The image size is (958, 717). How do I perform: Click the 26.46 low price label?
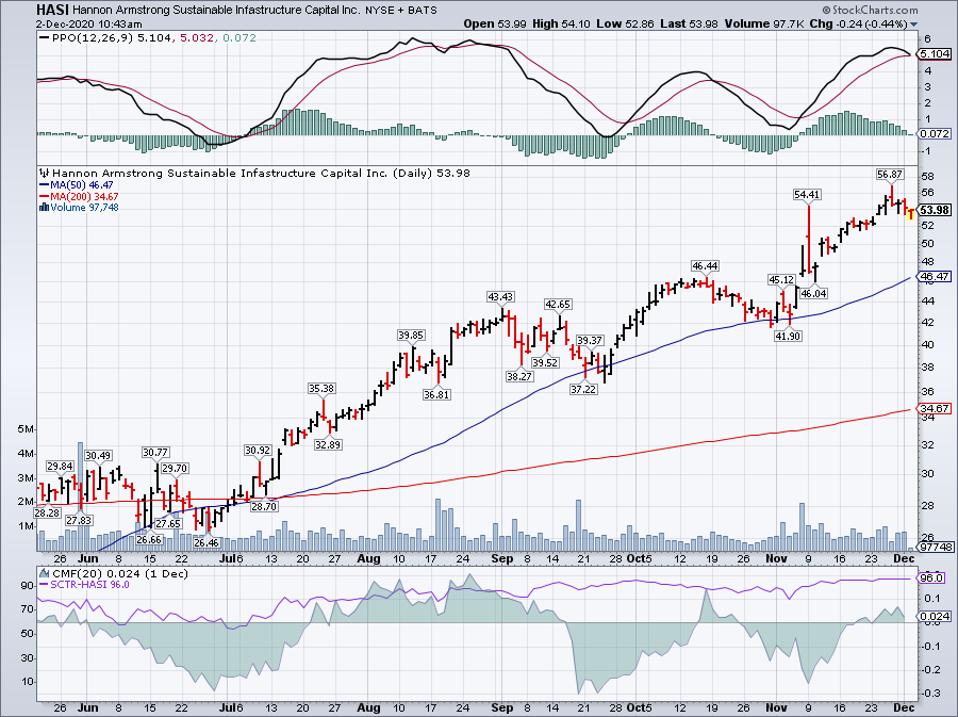(206, 542)
